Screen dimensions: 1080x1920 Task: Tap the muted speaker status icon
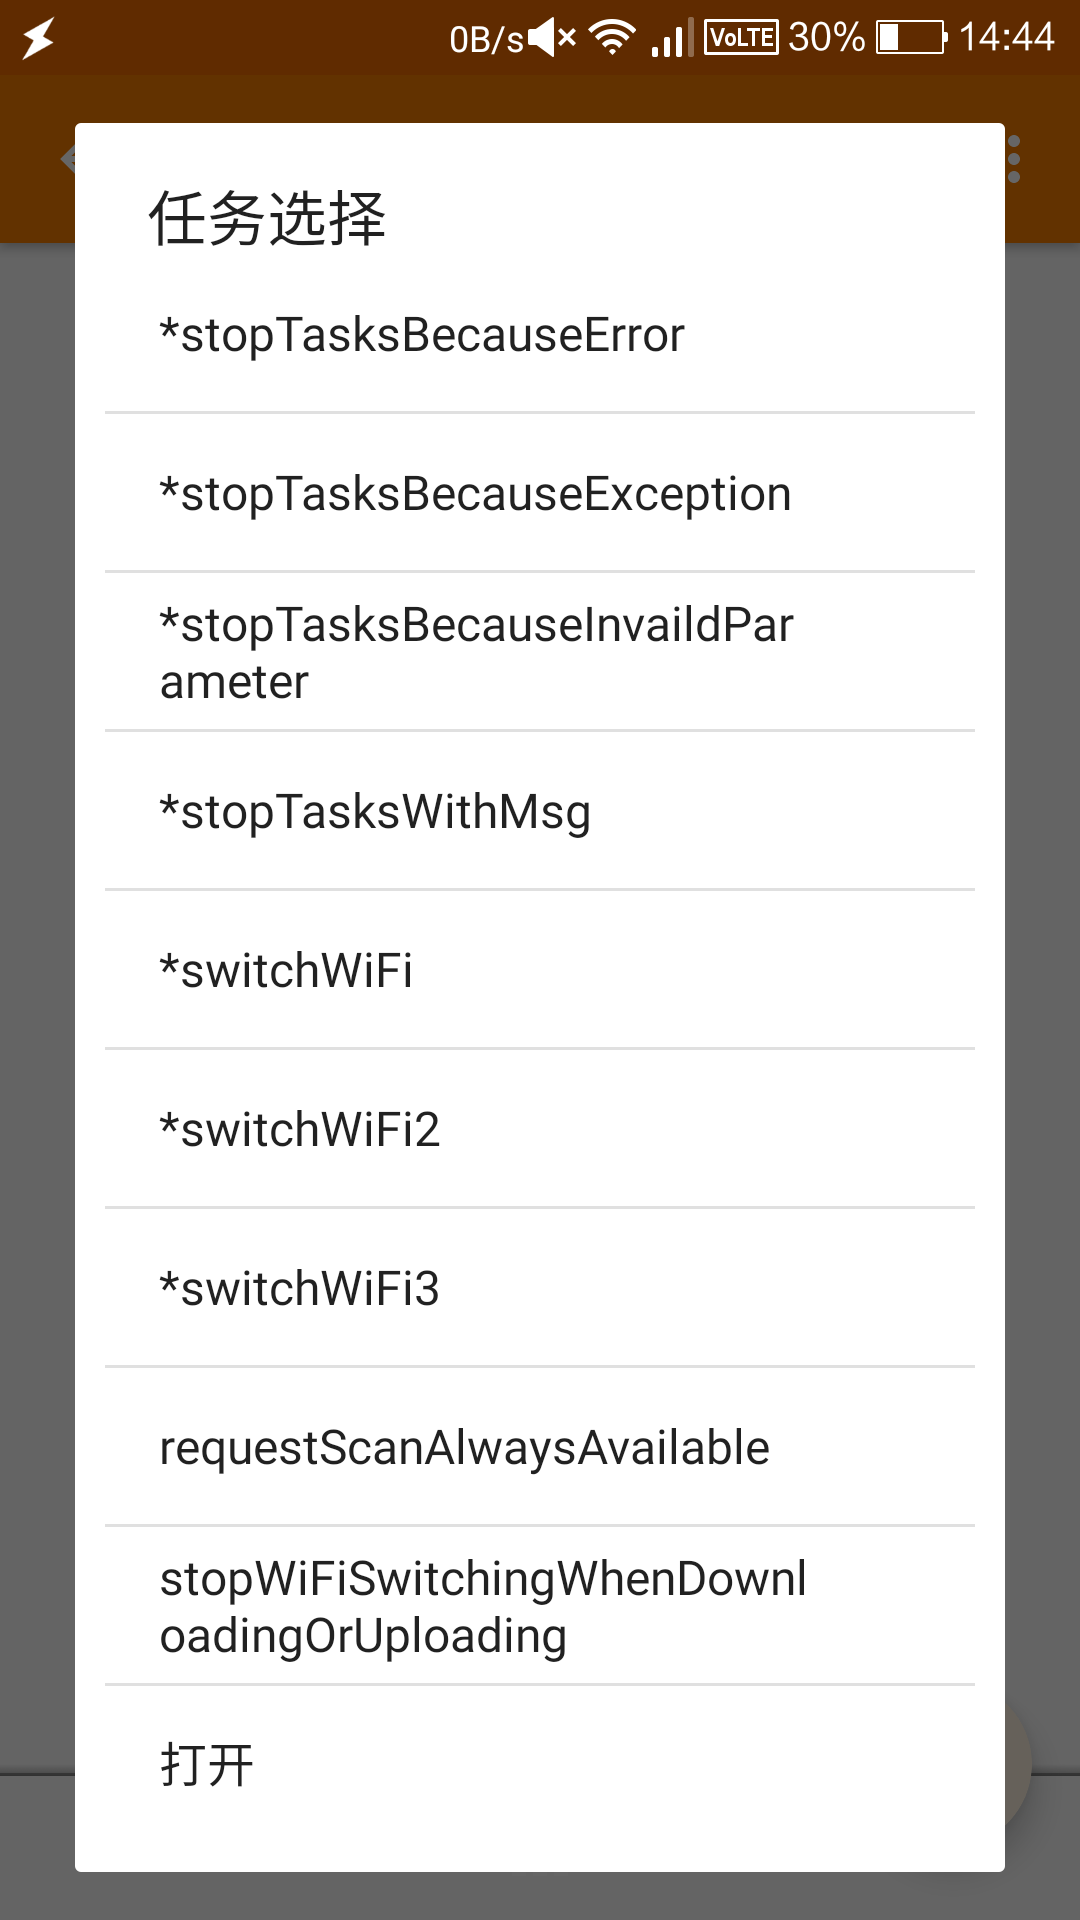click(552, 38)
